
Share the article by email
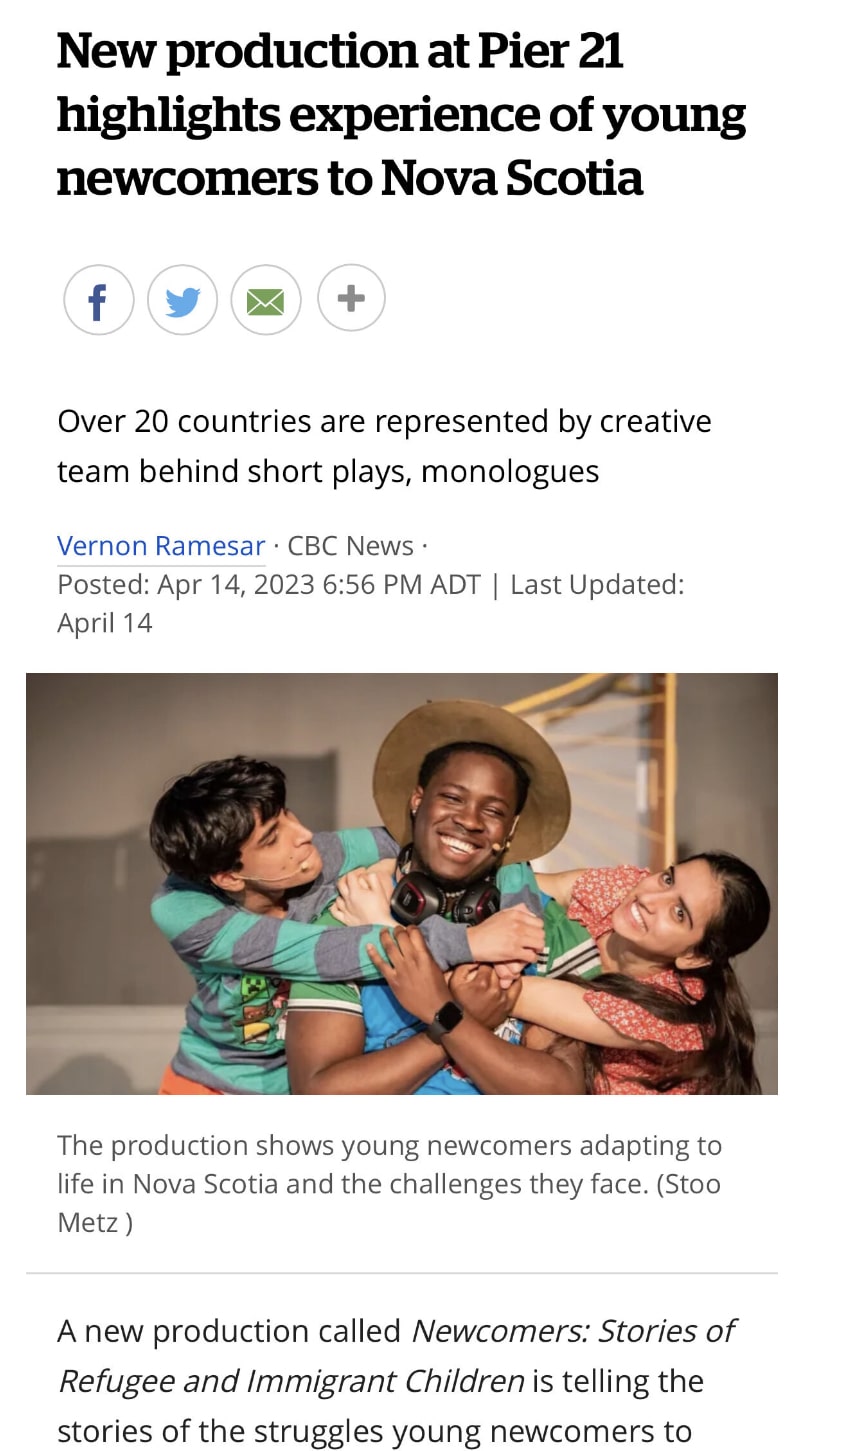[265, 300]
